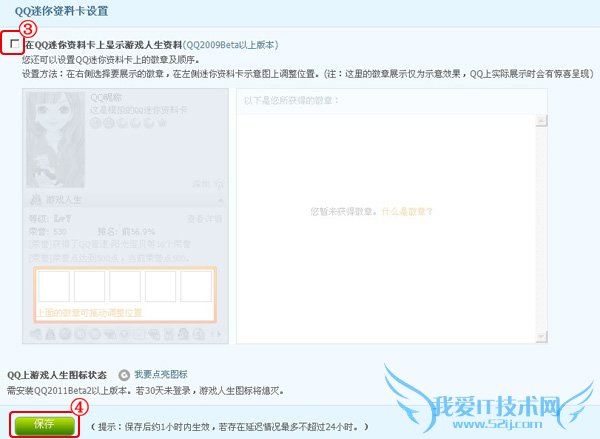Tick the show 游戏人生 data on mini card checkbox

click(x=15, y=44)
